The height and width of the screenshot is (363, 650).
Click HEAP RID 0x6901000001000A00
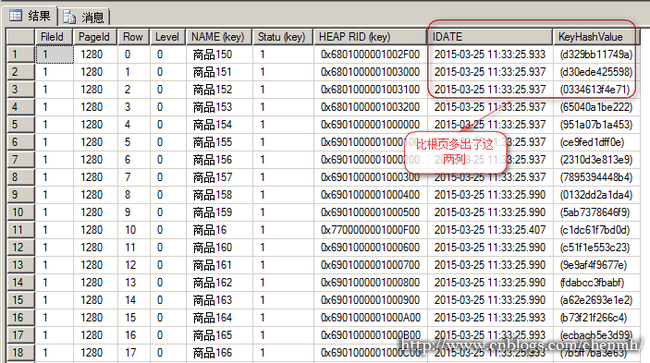[x=370, y=317]
